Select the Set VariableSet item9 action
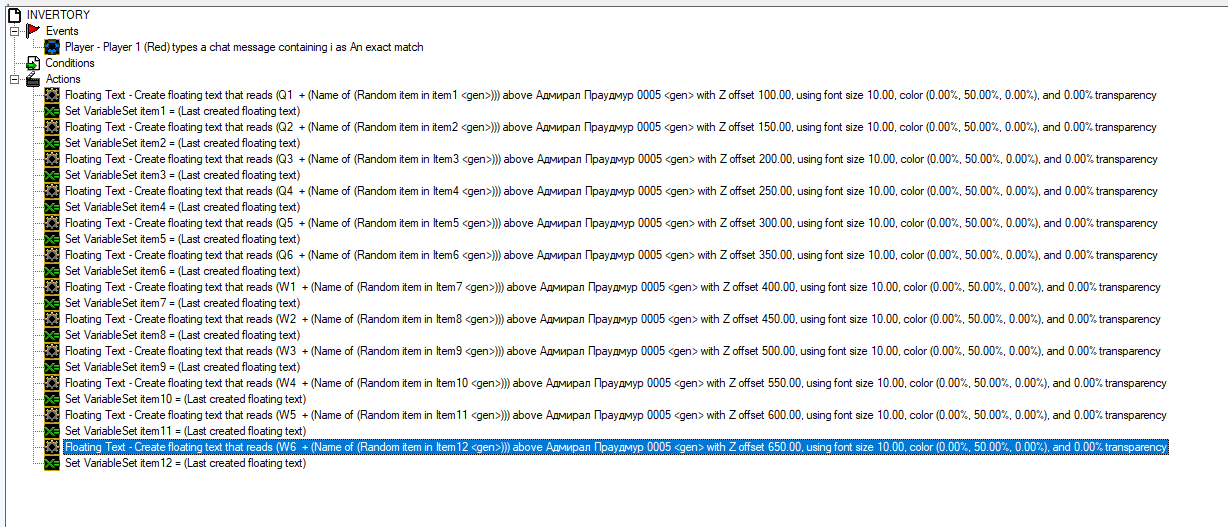The height and width of the screenshot is (527, 1228). 182,367
